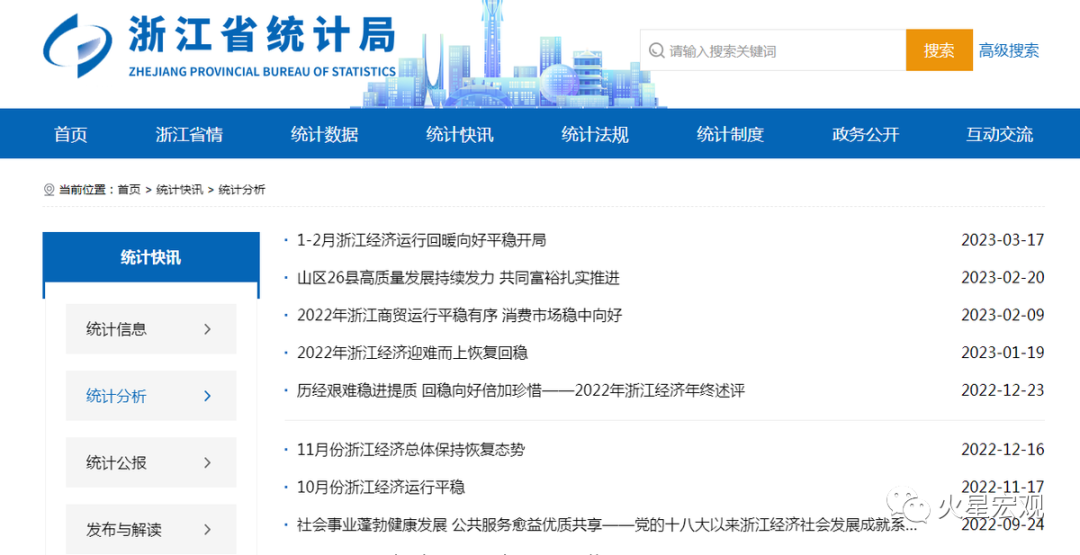Go to 统计分析 in the breadcrumb
This screenshot has height=555, width=1080.
click(x=242, y=190)
